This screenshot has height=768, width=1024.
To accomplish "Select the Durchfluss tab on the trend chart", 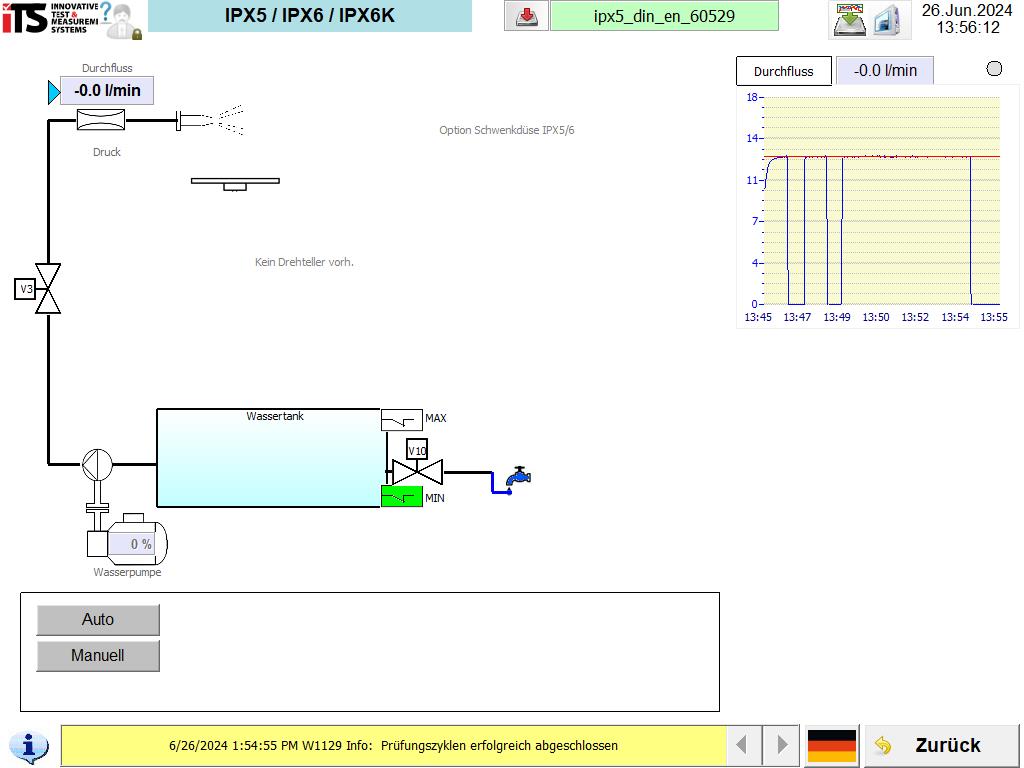I will [x=784, y=71].
